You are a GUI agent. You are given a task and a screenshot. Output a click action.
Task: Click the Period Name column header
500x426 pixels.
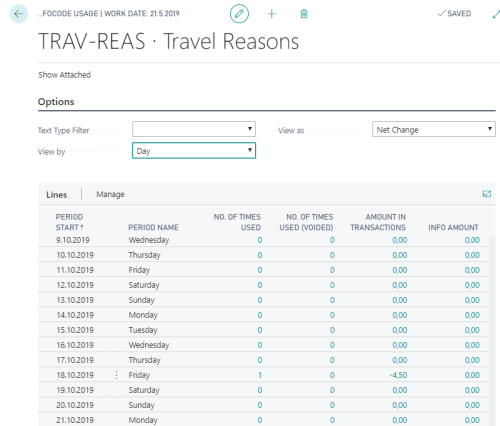153,227
